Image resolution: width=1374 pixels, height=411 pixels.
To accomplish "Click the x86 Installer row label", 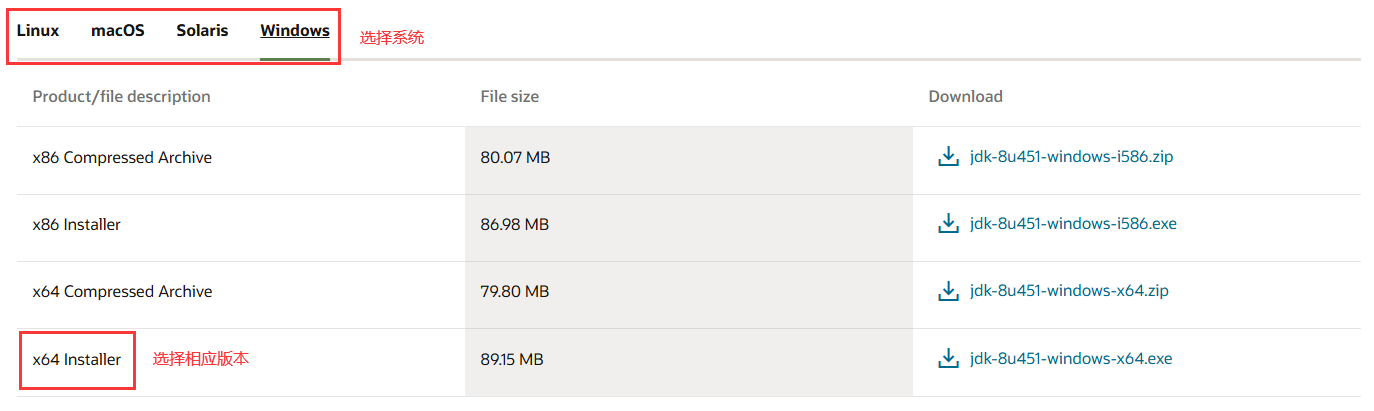I will [x=77, y=225].
